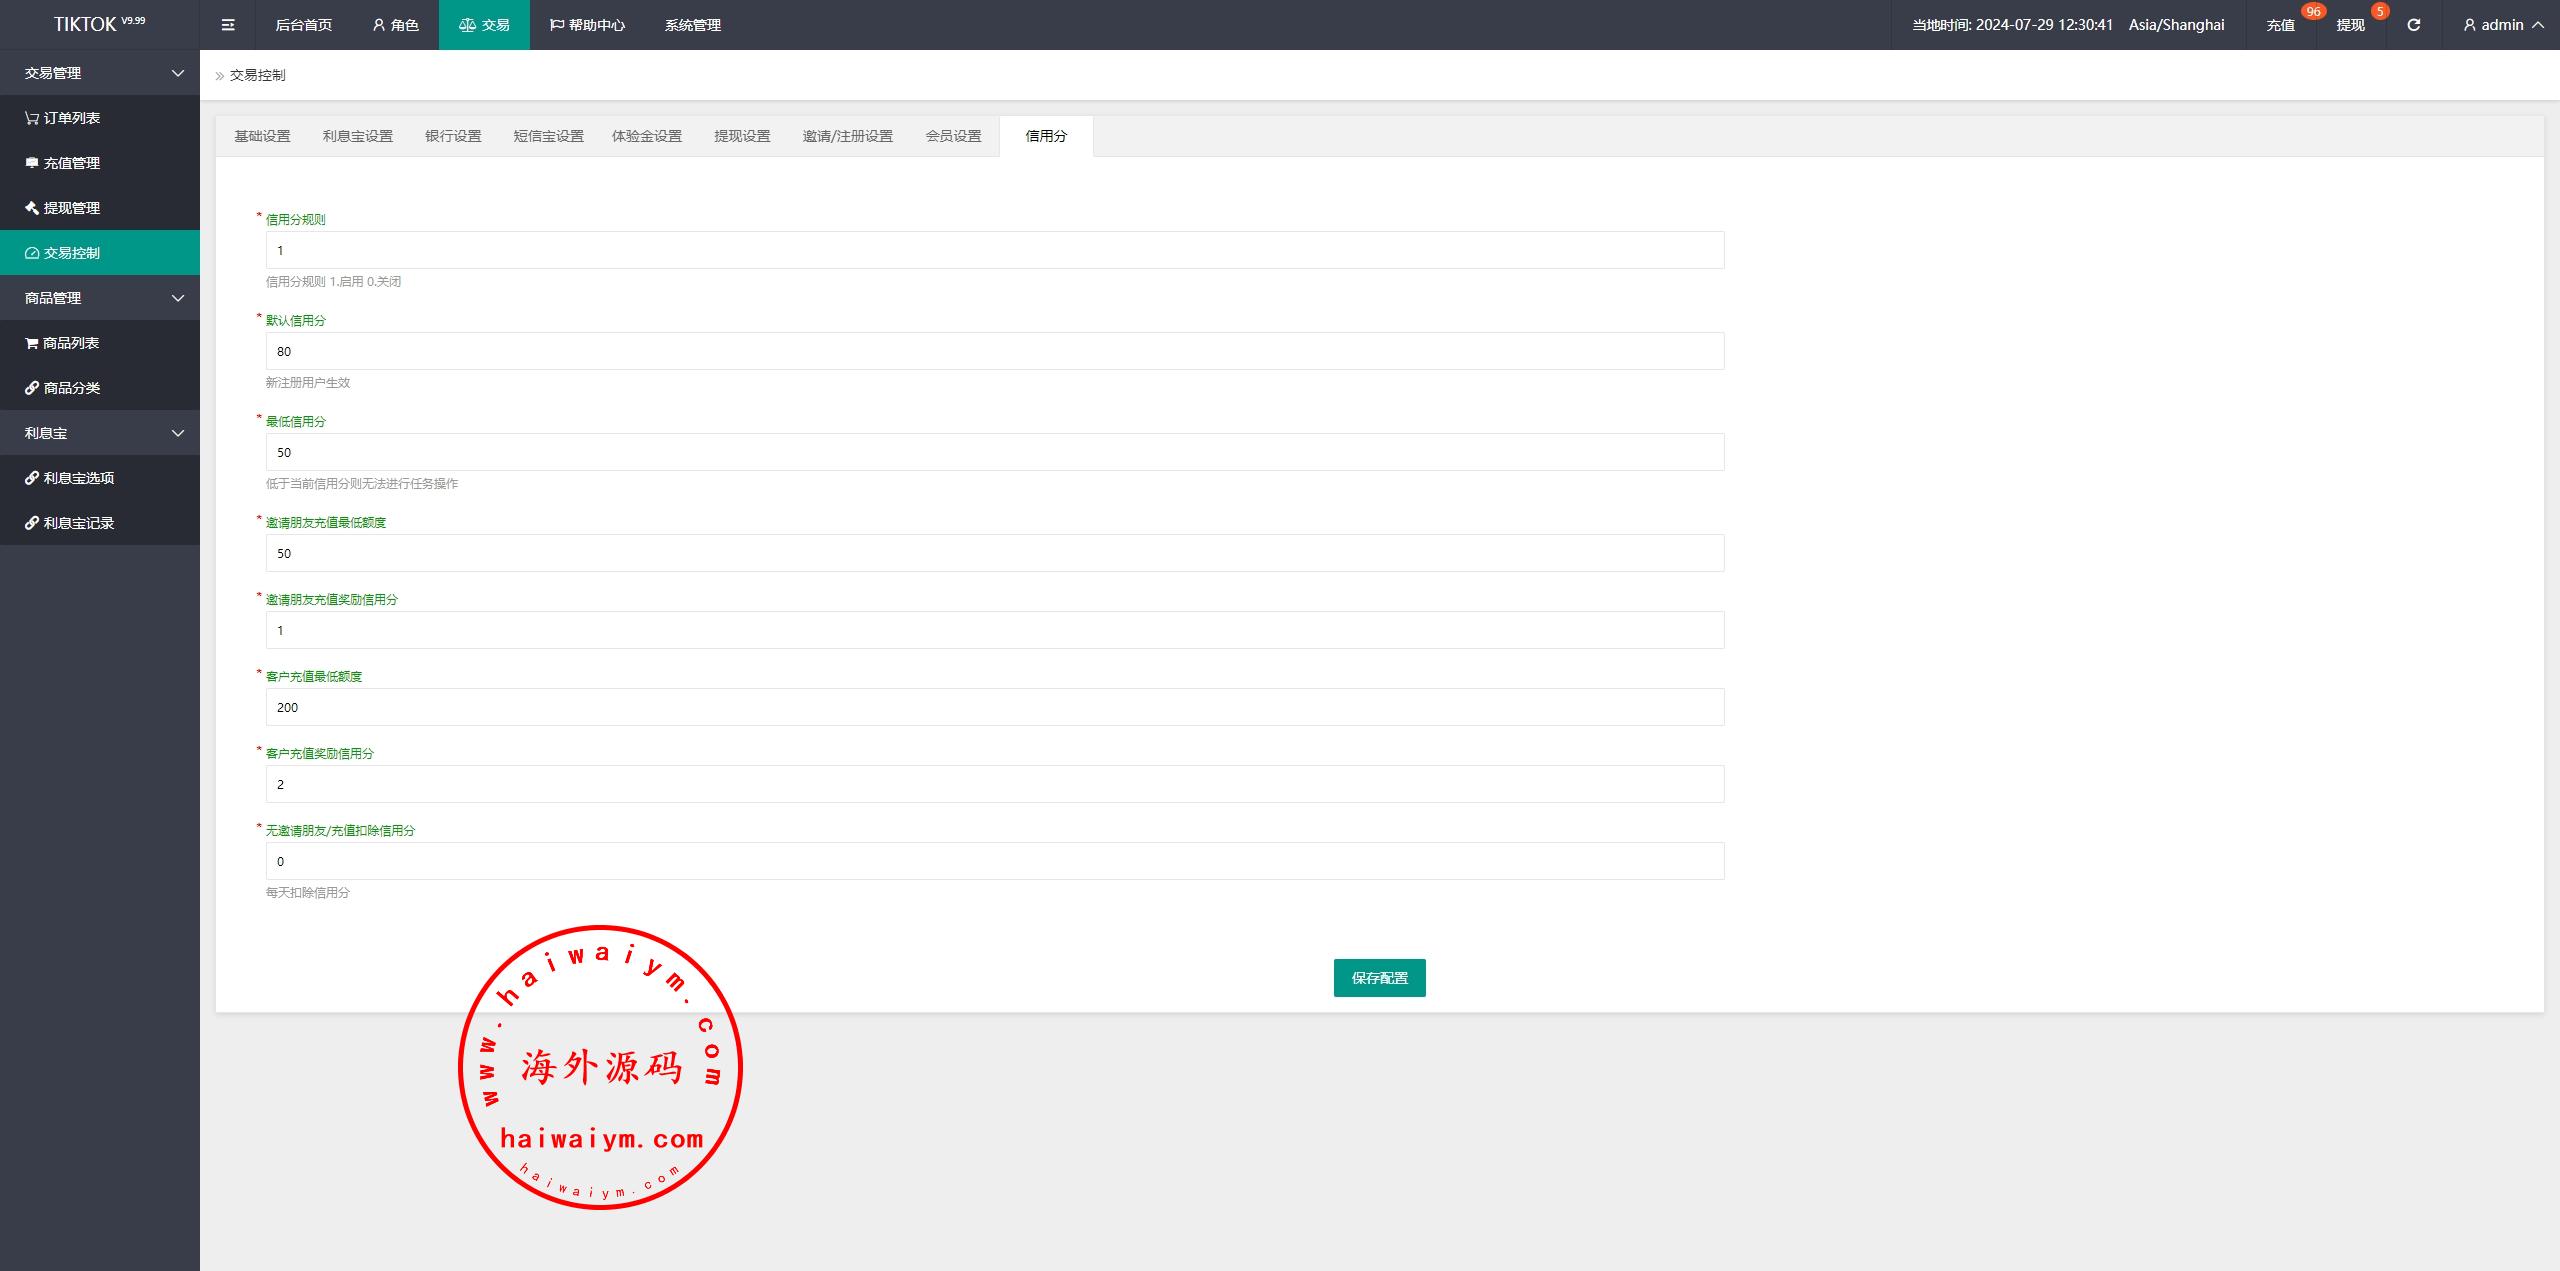Click the 默认信用分 input field
Screen dimensions: 2560x1271
(x=994, y=351)
